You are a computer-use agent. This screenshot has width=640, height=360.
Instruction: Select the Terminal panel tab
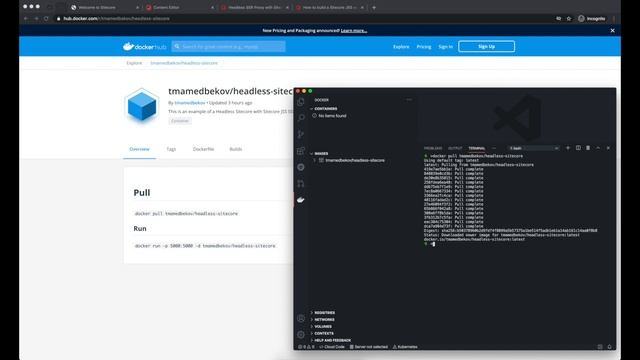click(477, 148)
